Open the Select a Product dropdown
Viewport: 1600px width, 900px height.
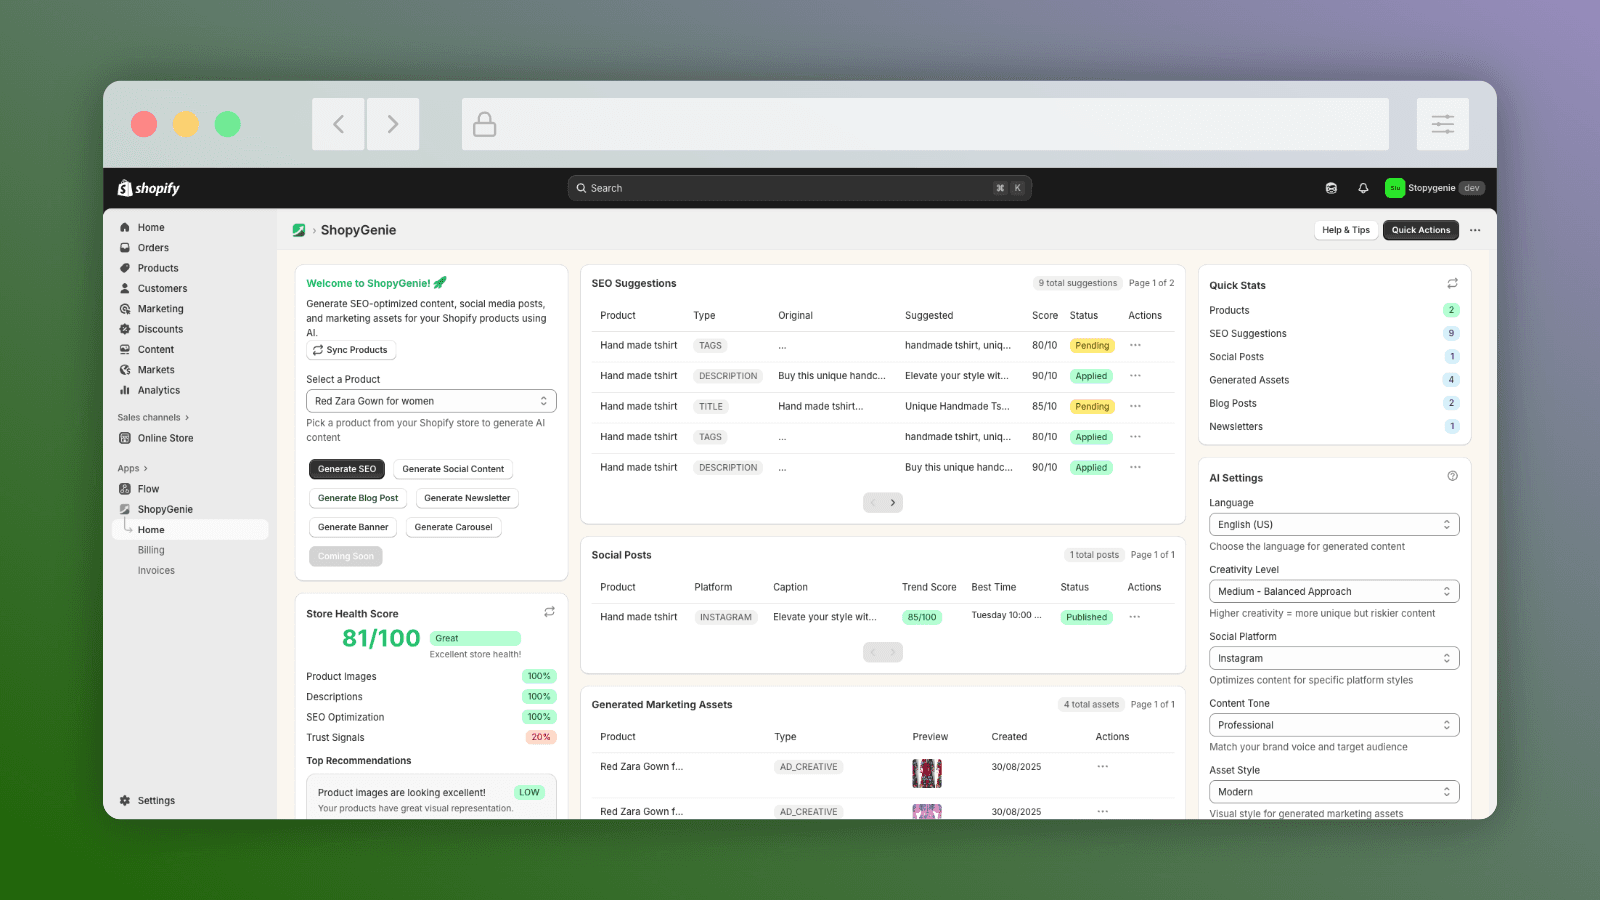431,401
